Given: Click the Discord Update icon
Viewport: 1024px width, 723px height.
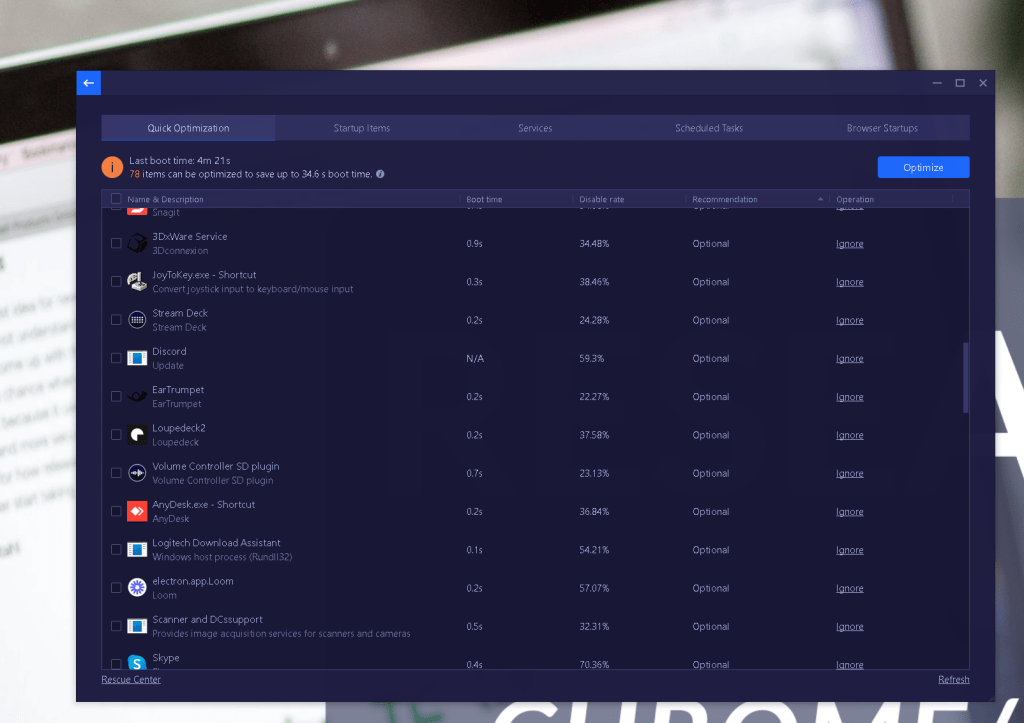Looking at the screenshot, I should pyautogui.click(x=137, y=358).
